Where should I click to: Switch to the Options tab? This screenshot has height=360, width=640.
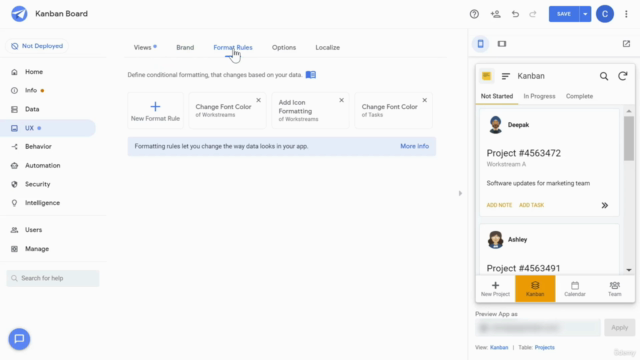click(284, 47)
